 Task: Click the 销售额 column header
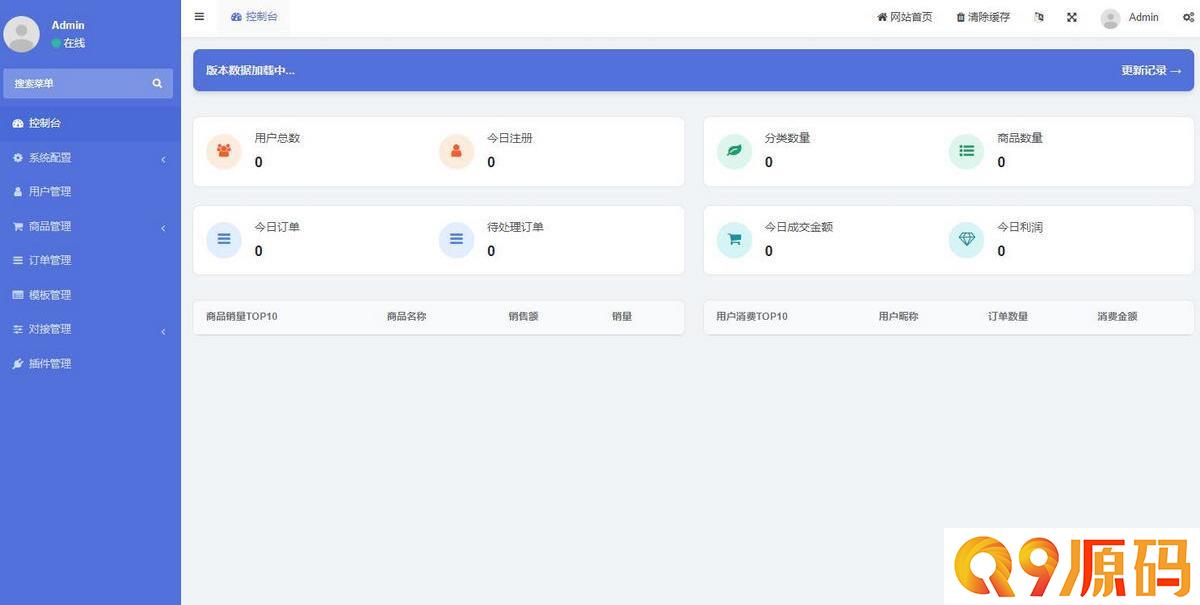pyautogui.click(x=523, y=317)
